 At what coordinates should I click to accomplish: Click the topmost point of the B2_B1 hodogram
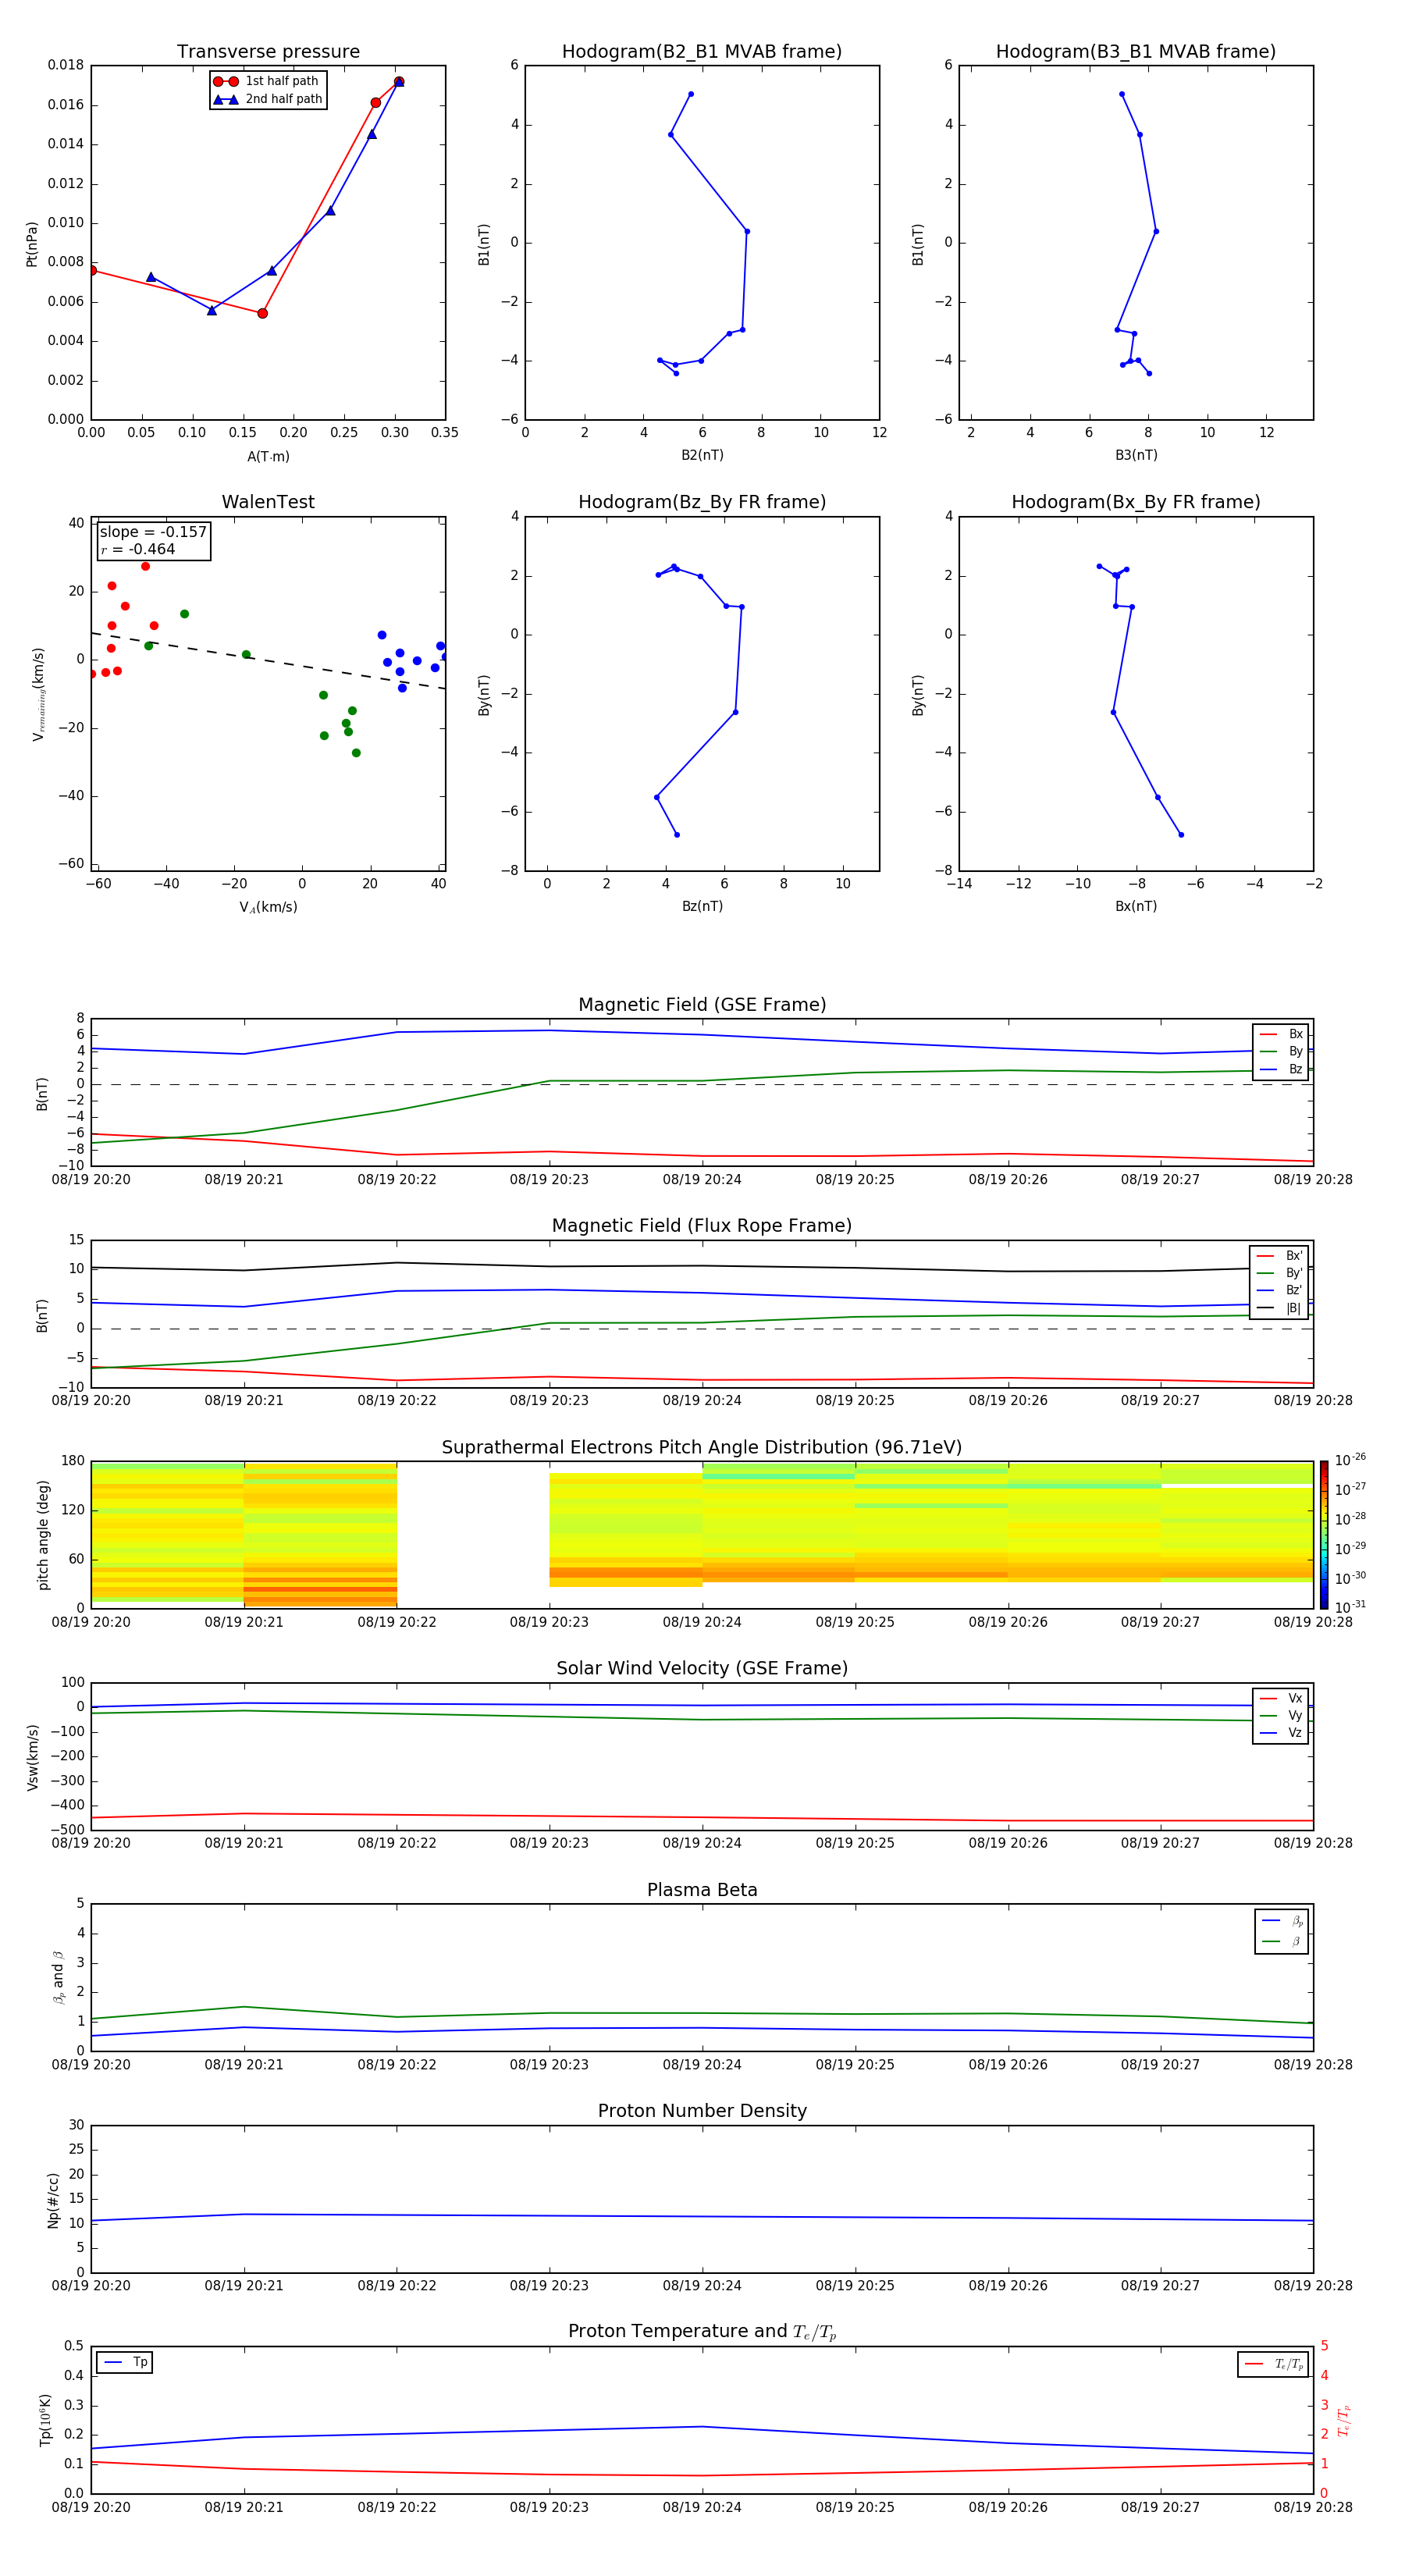[691, 94]
